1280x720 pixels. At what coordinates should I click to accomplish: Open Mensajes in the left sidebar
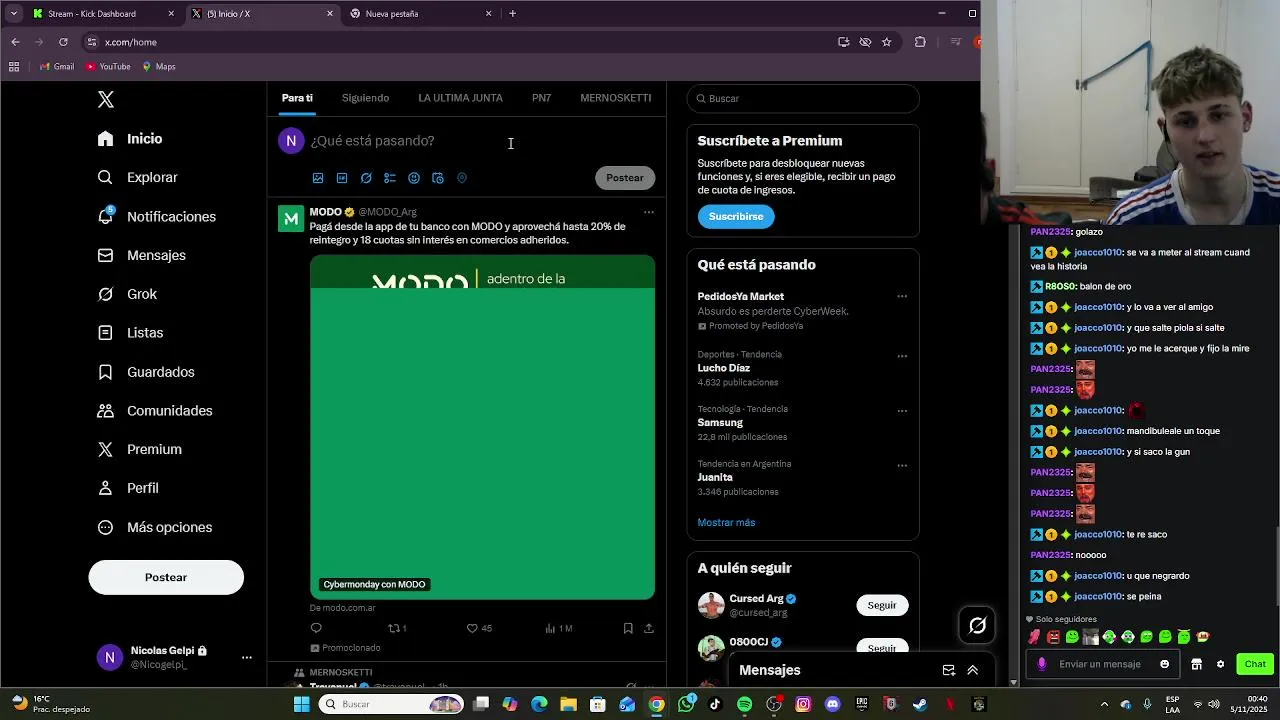[142, 255]
